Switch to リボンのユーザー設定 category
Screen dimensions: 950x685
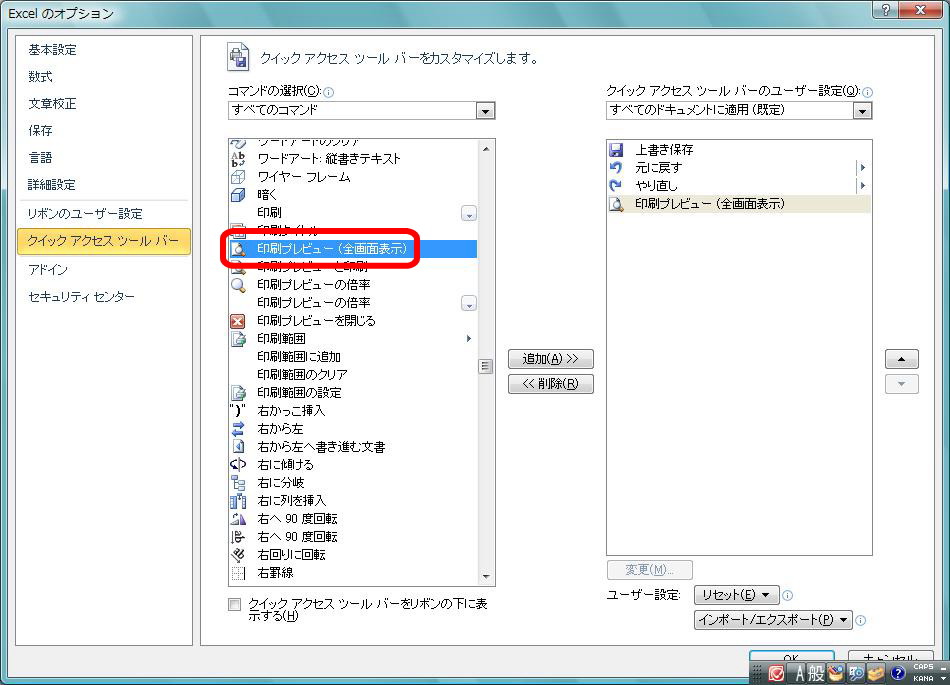85,214
